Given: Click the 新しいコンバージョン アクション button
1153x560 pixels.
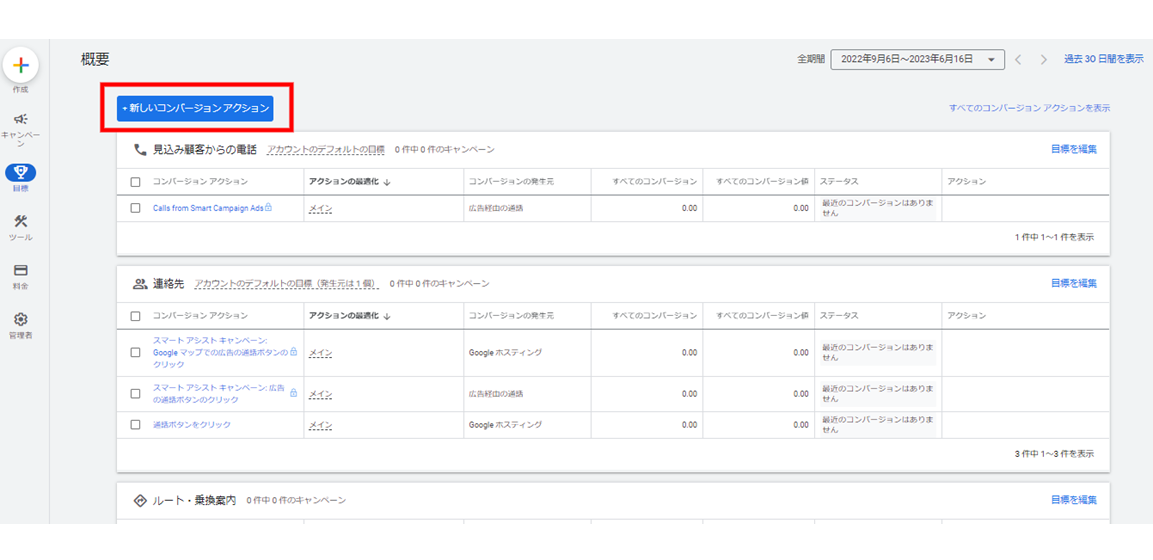Looking at the screenshot, I should coord(195,108).
